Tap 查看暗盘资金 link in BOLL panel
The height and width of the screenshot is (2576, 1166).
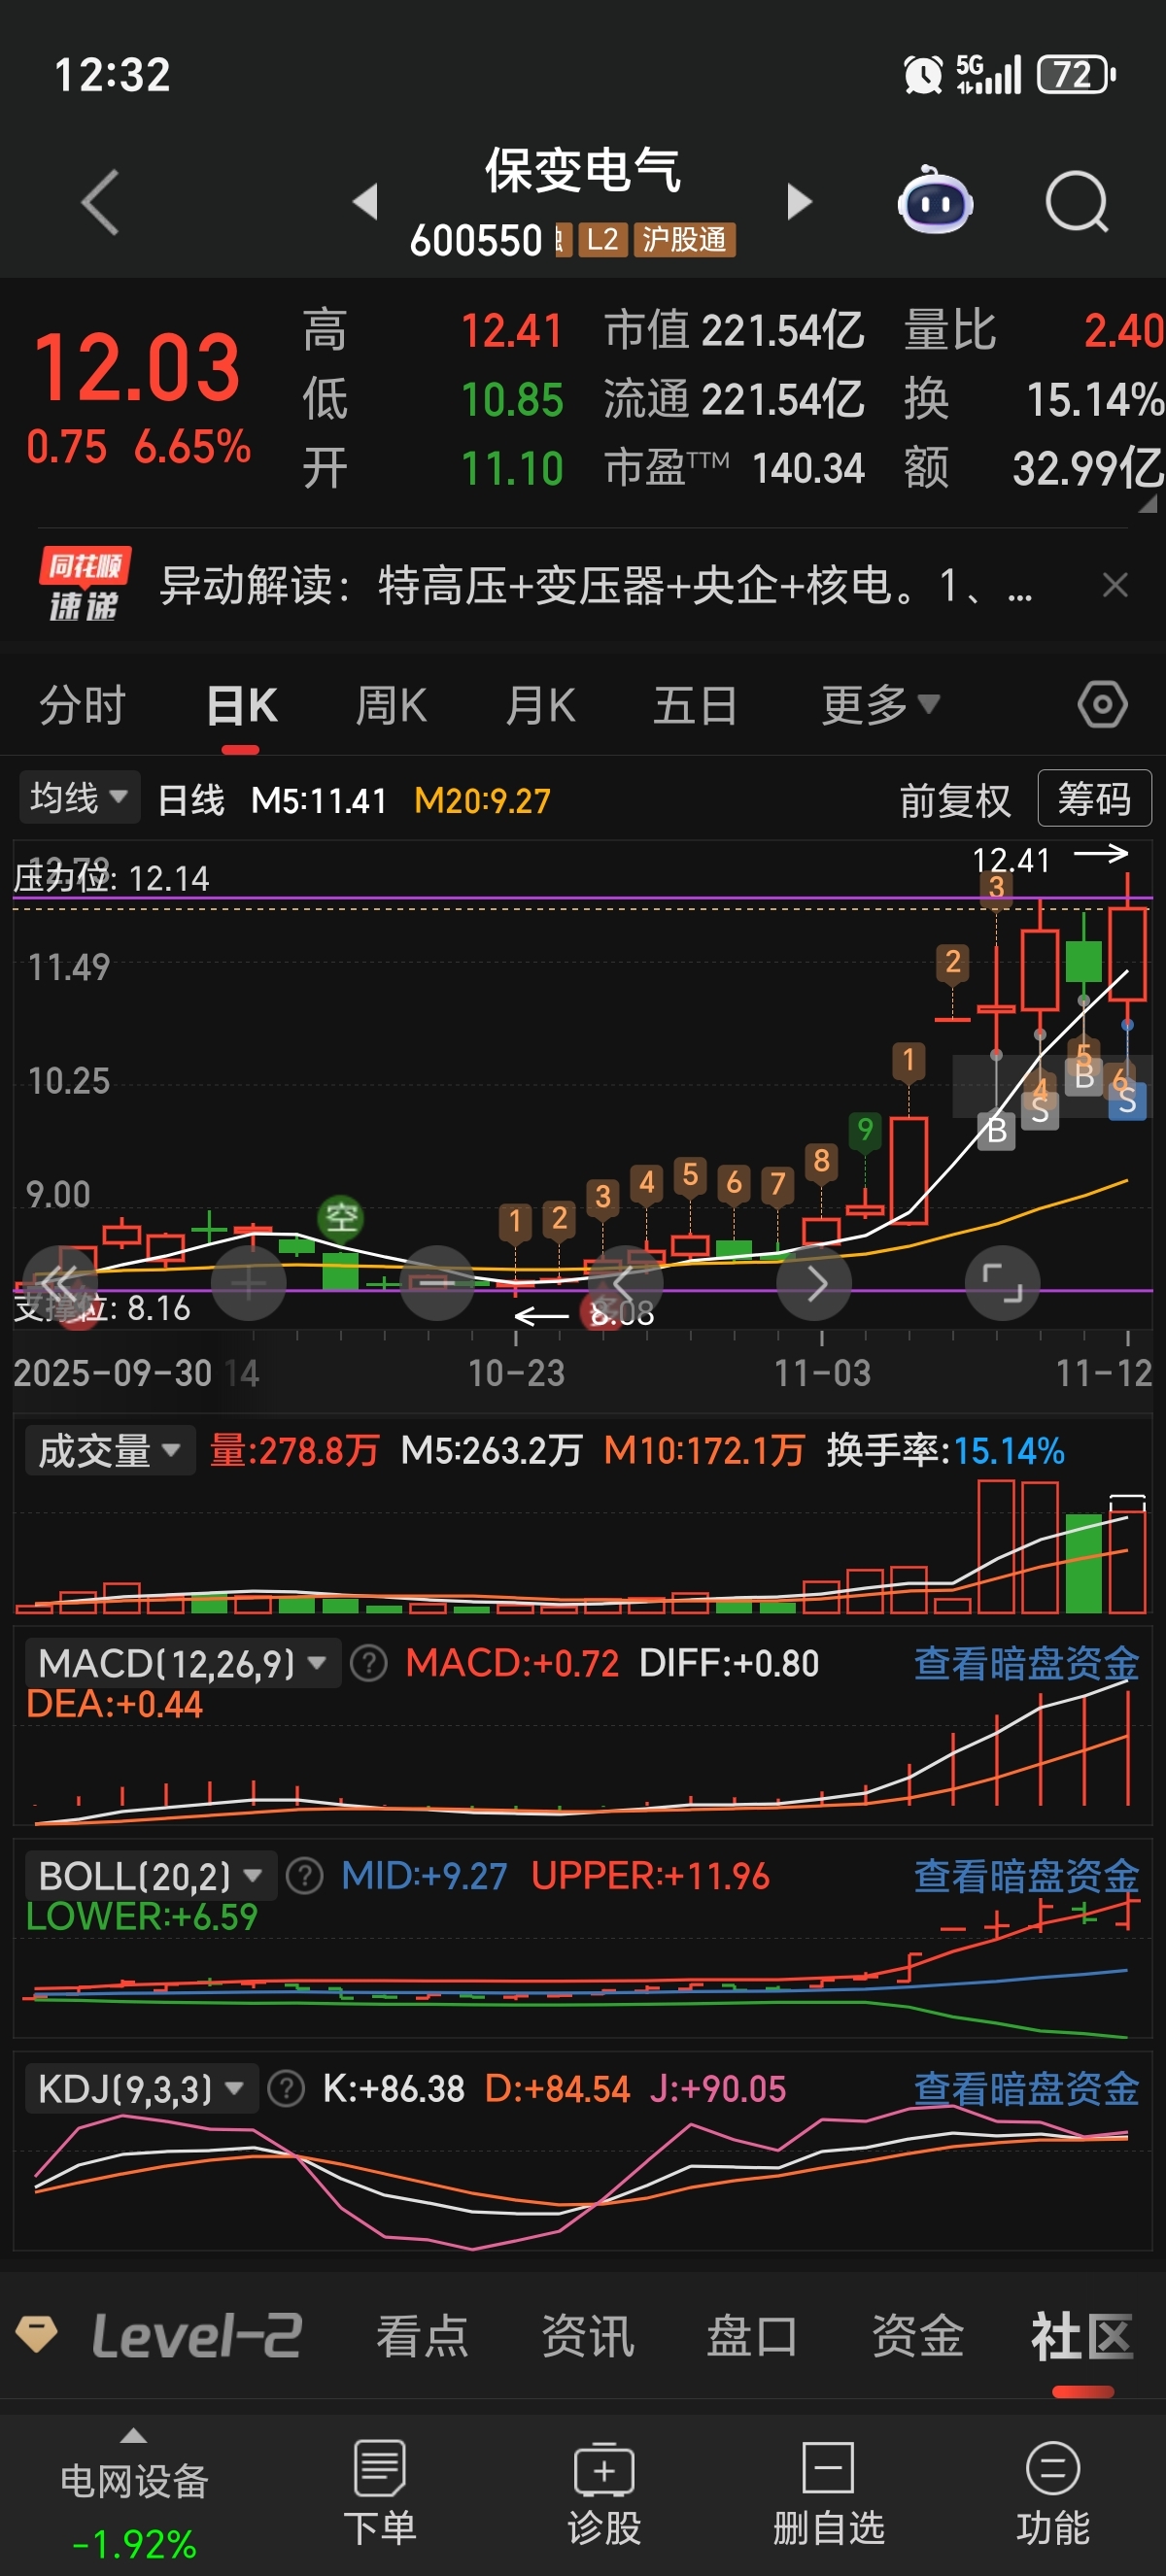pyautogui.click(x=1026, y=1876)
